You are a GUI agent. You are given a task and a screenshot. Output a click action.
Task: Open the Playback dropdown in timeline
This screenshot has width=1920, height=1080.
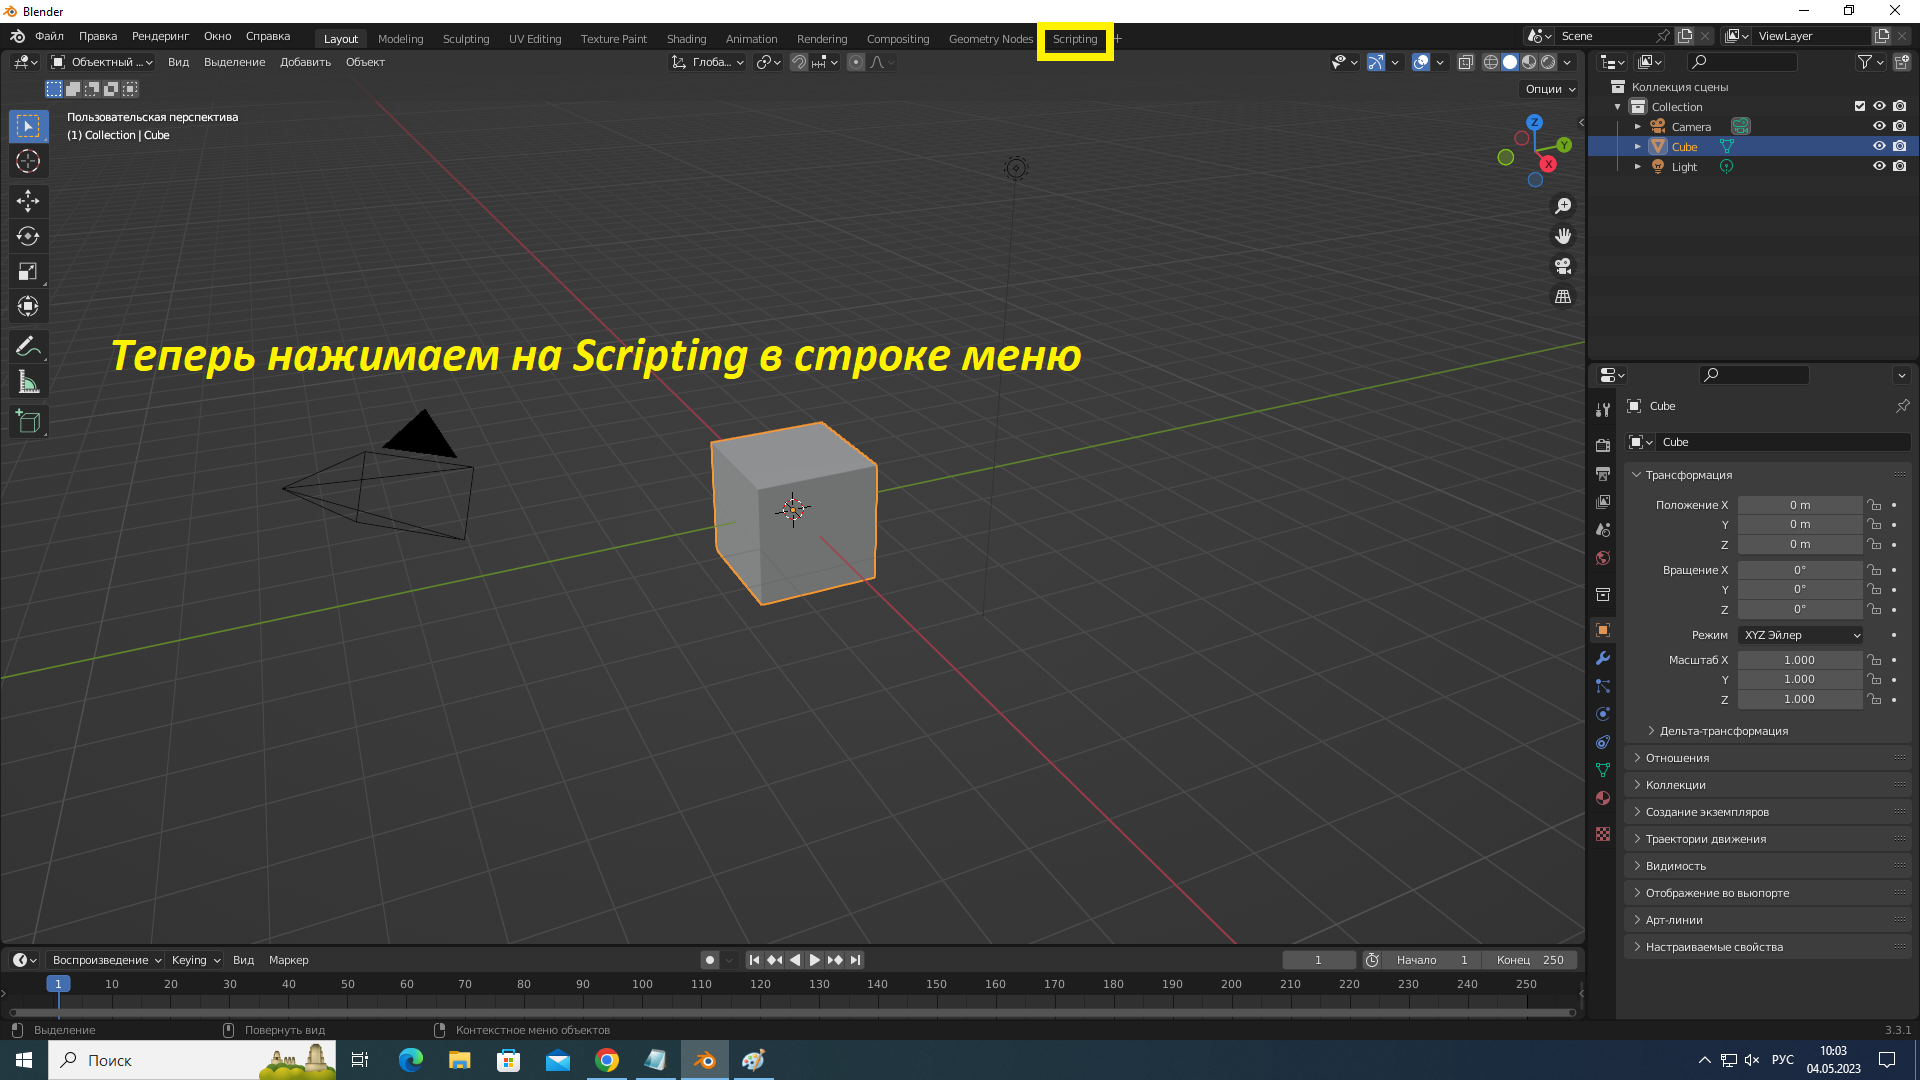pyautogui.click(x=106, y=960)
